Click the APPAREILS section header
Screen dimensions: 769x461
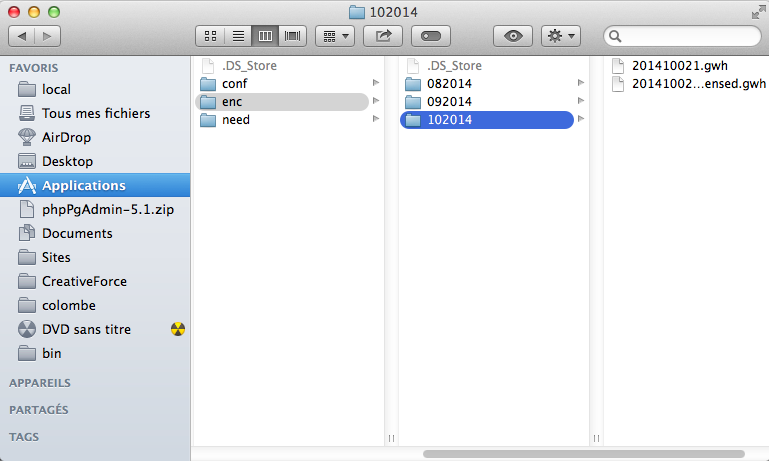point(40,383)
